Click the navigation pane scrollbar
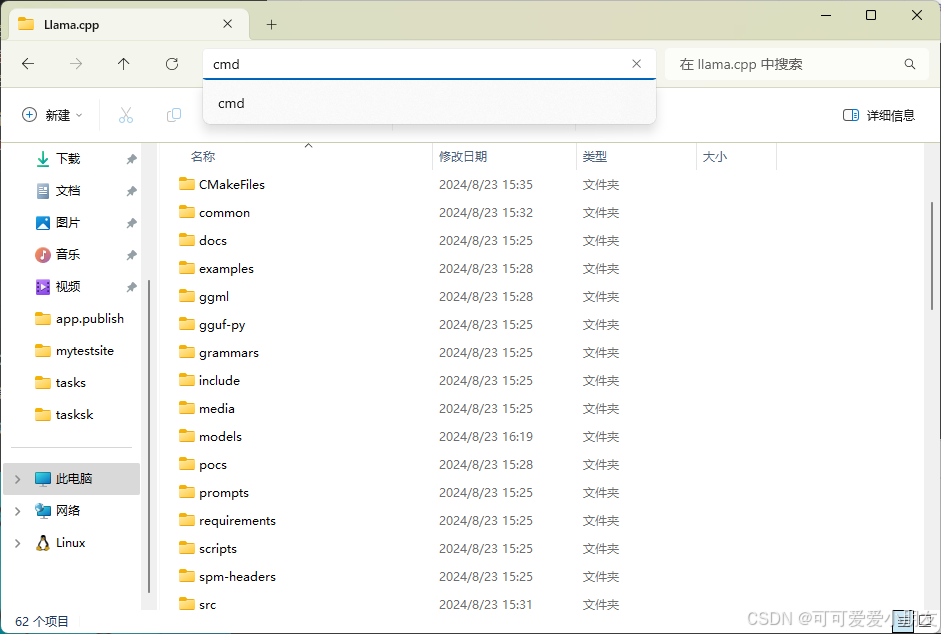941x634 pixels. click(149, 436)
